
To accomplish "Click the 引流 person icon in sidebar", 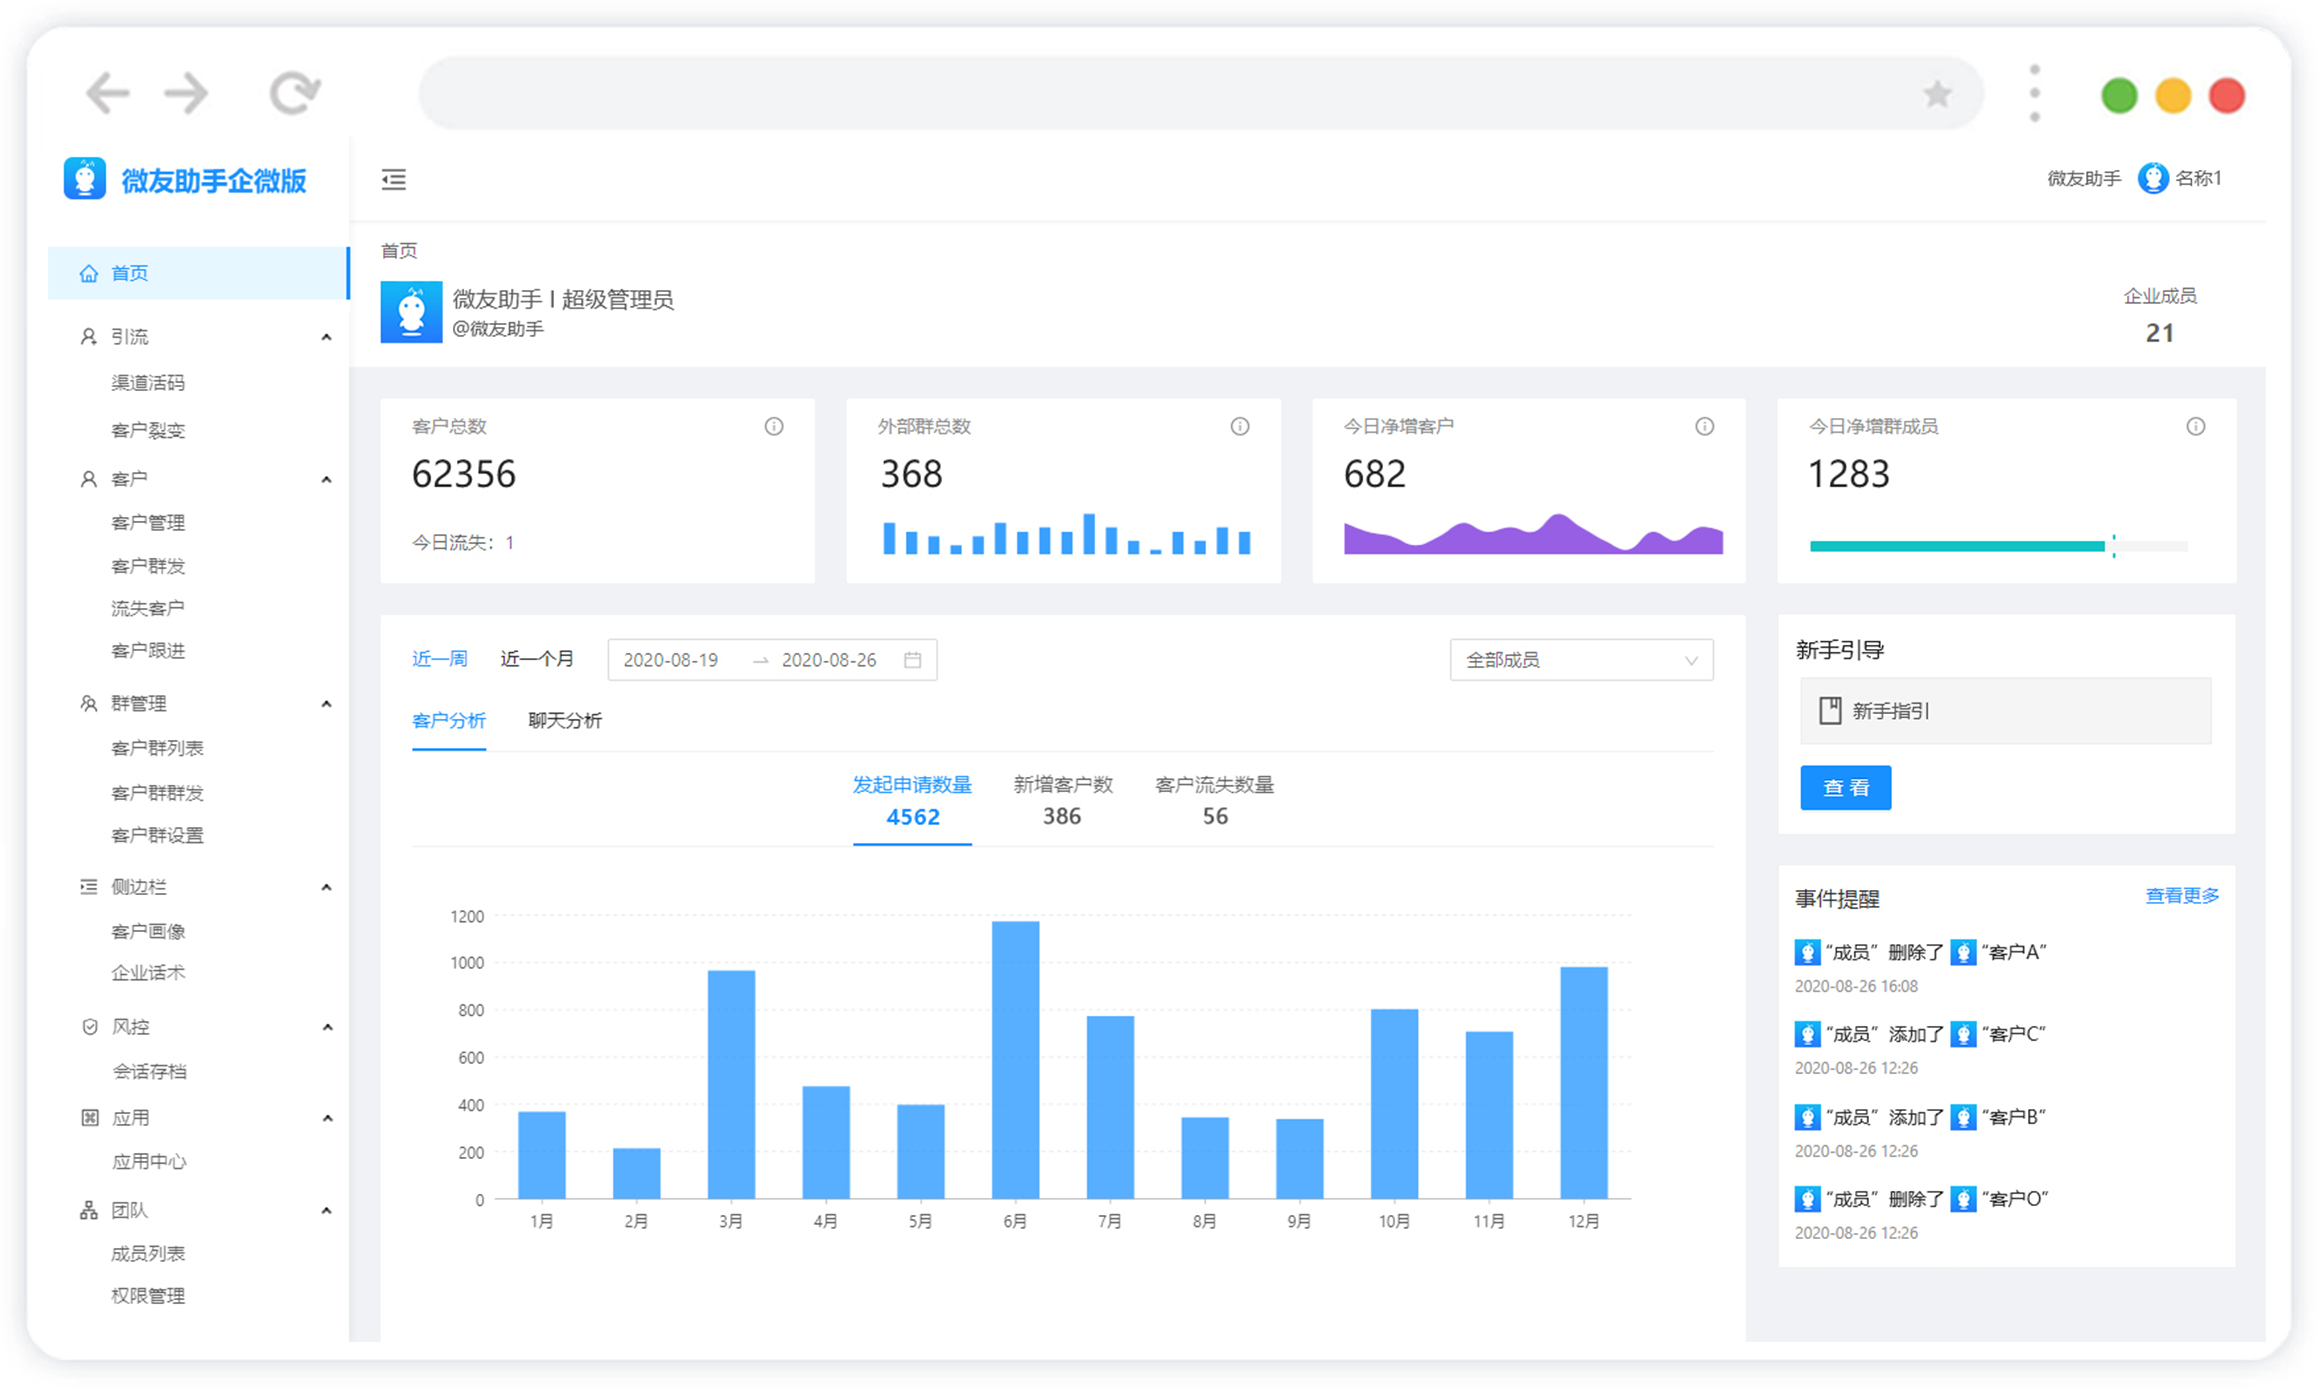I will [x=89, y=337].
